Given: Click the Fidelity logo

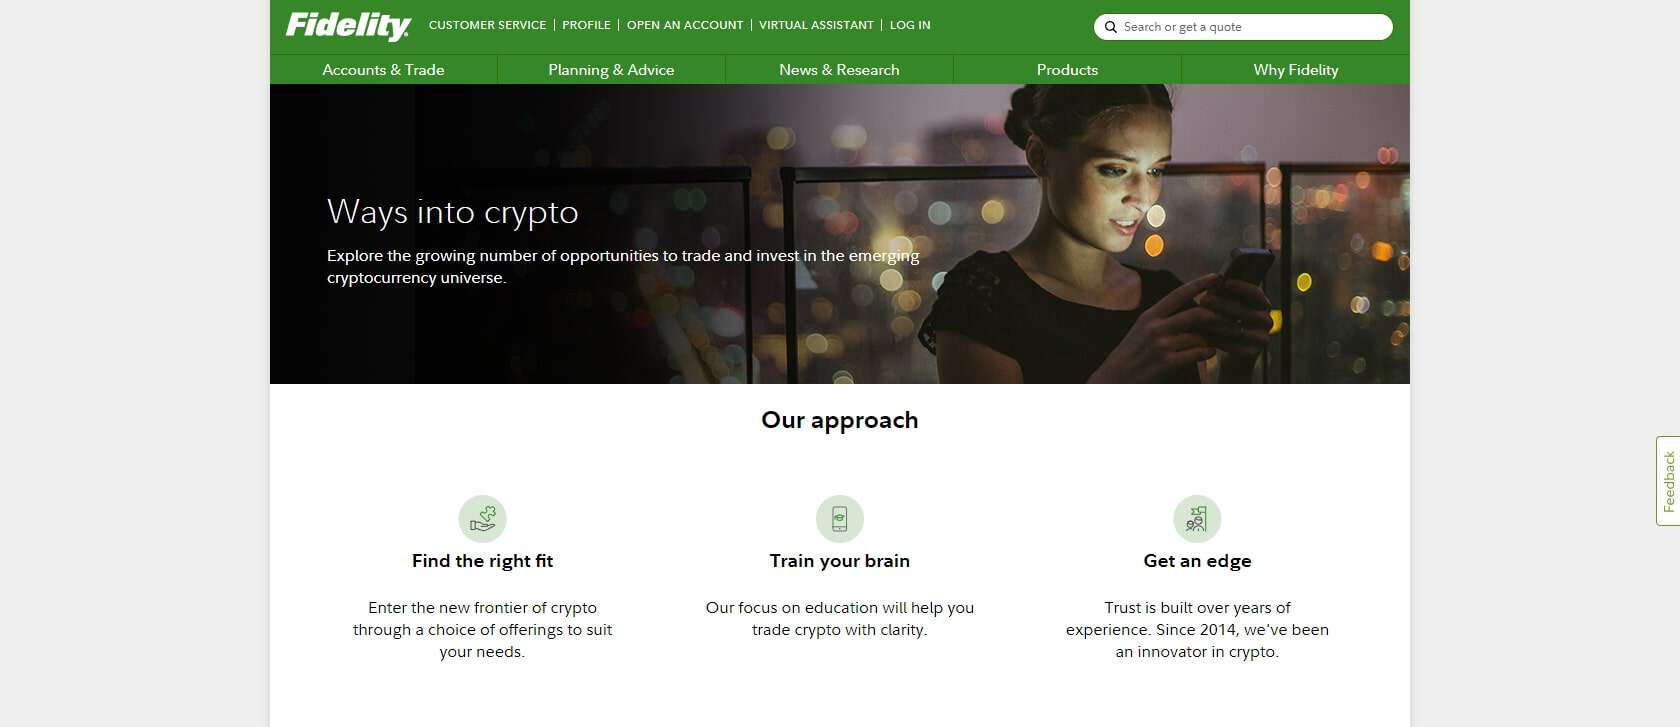Looking at the screenshot, I should [348, 26].
